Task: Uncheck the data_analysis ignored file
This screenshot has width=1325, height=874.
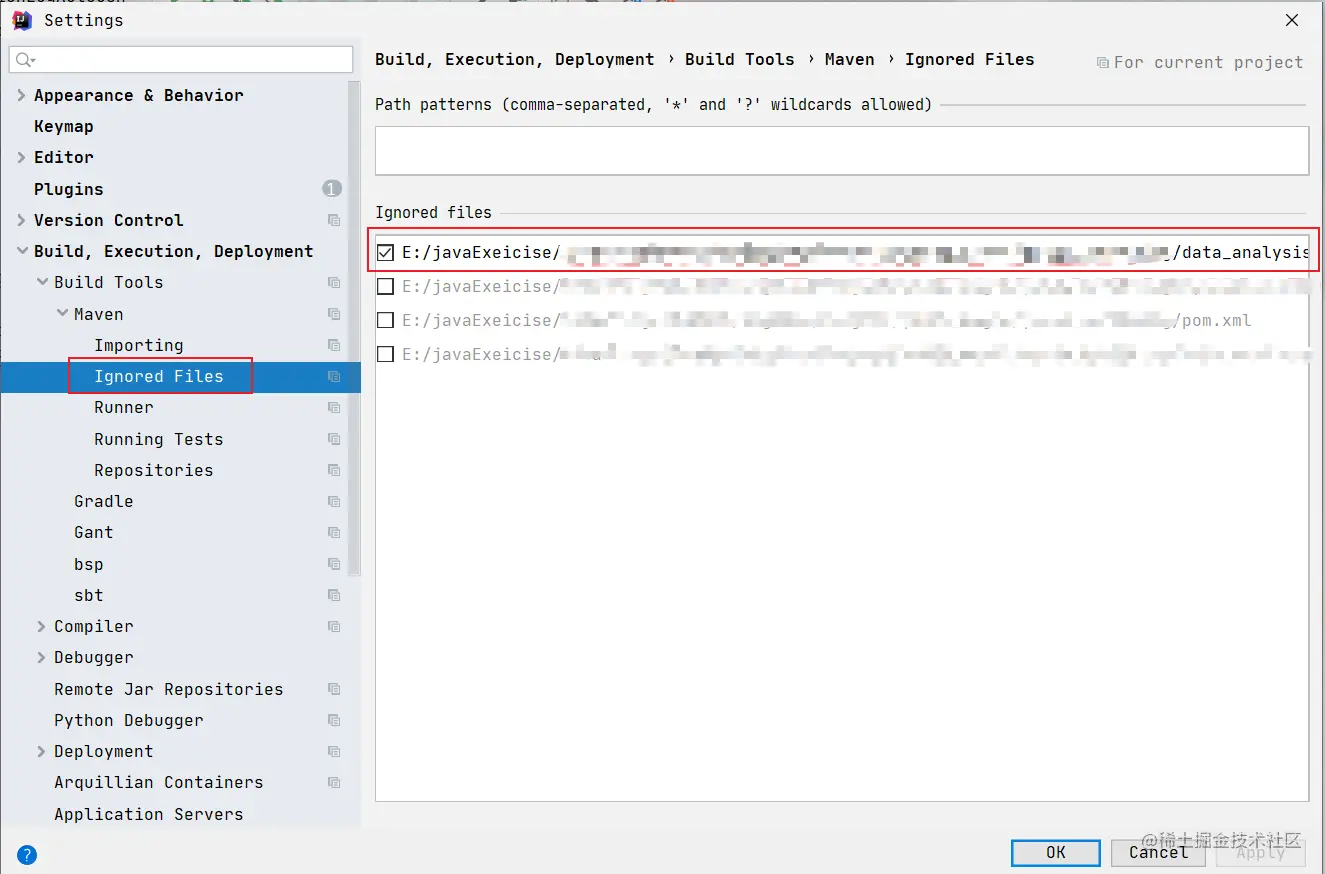Action: click(385, 252)
